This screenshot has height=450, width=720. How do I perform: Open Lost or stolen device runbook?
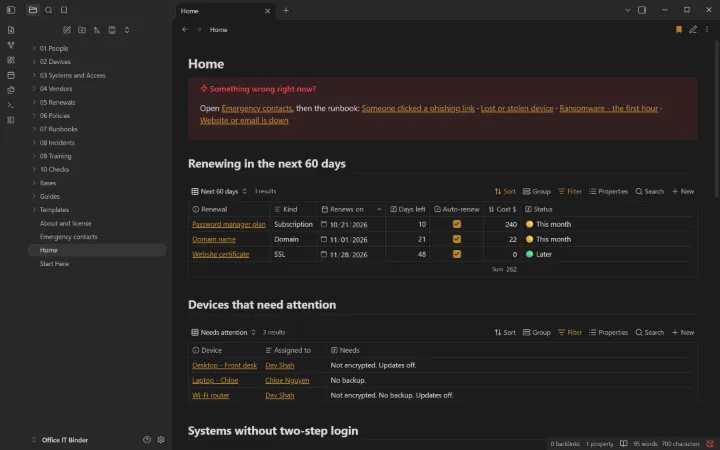click(x=517, y=108)
